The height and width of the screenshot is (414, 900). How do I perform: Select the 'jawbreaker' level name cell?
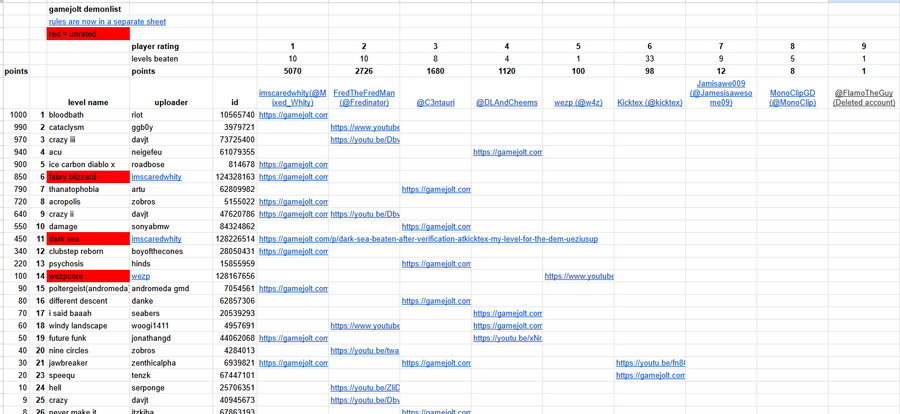(x=88, y=363)
